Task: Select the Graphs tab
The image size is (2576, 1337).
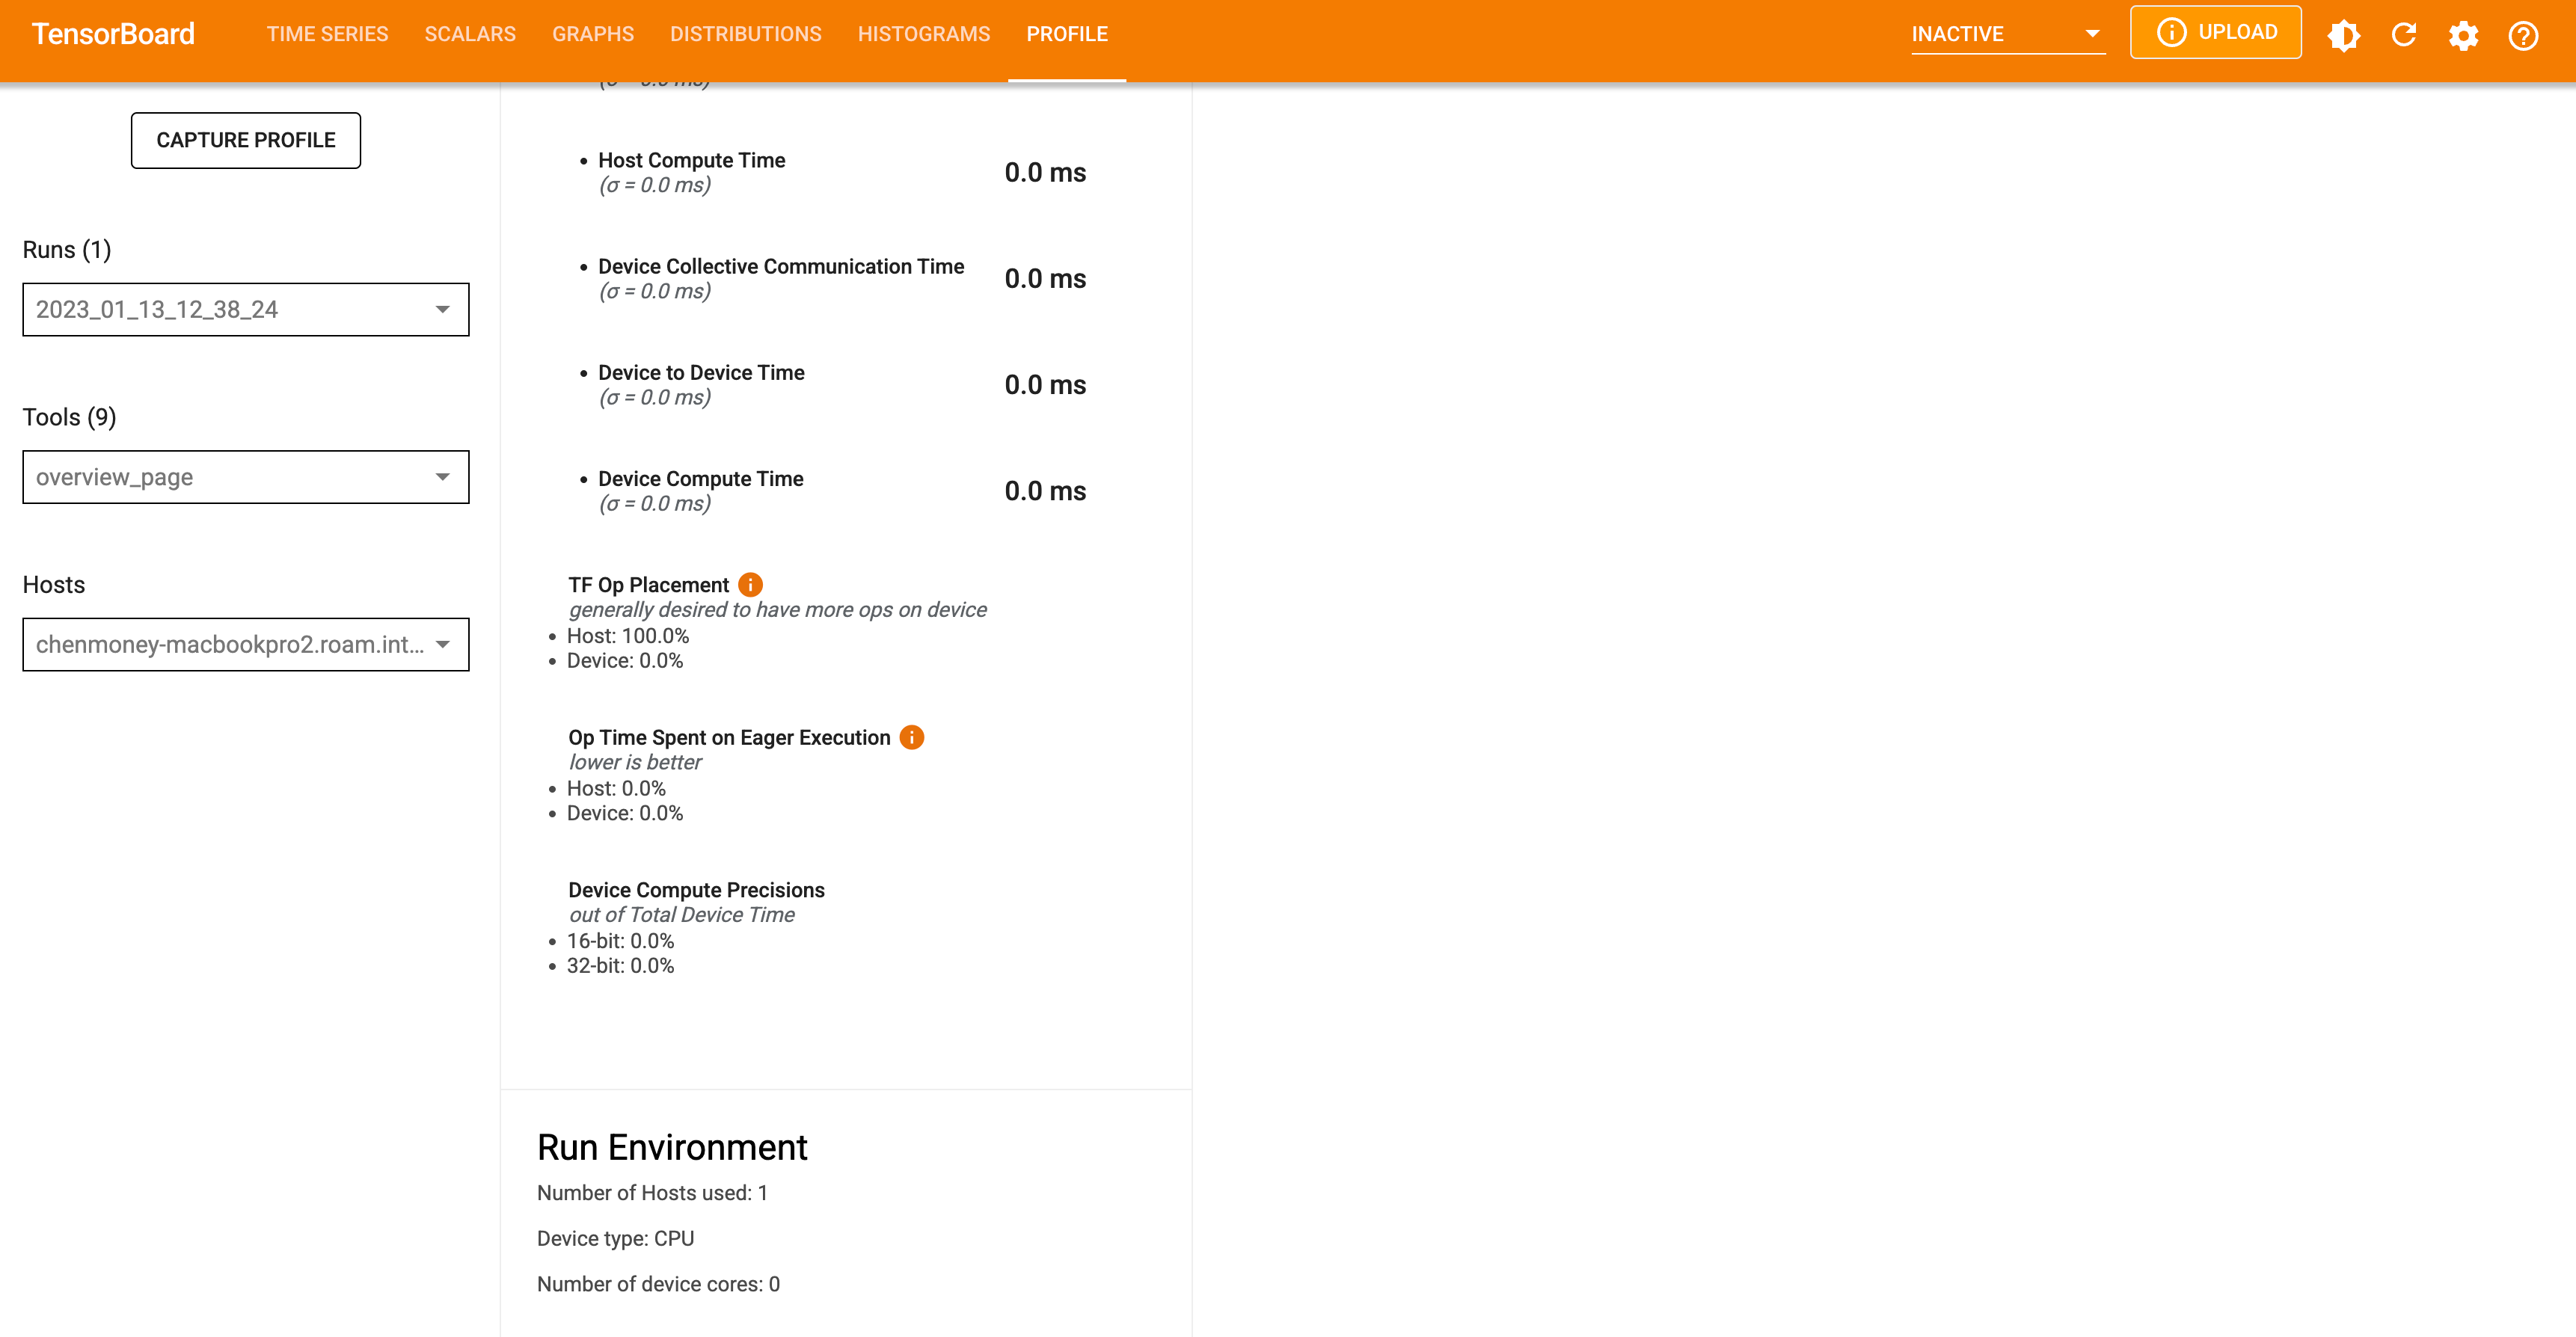Action: tap(593, 34)
